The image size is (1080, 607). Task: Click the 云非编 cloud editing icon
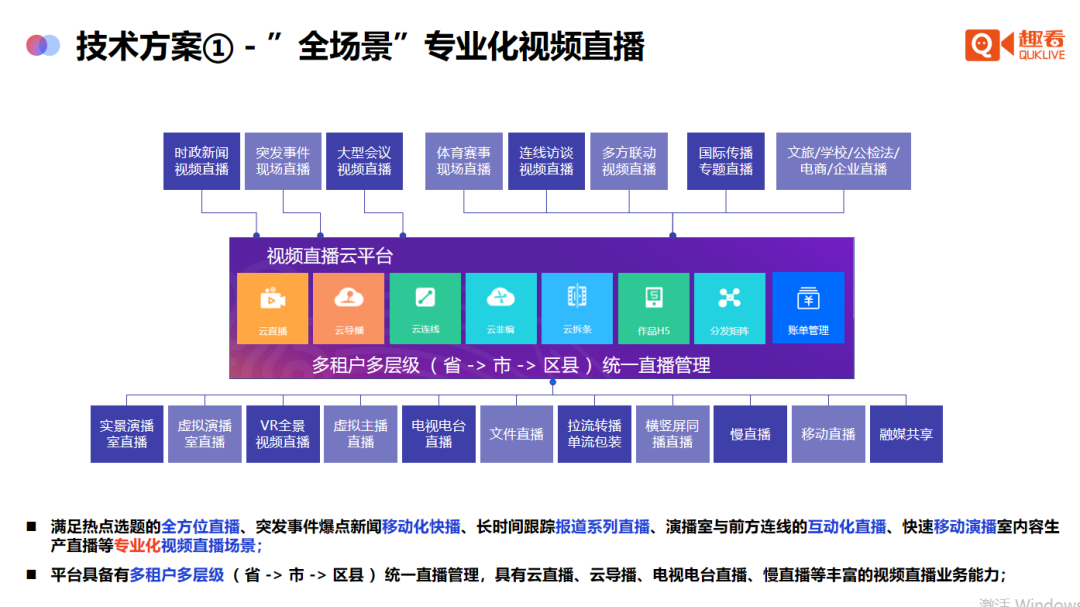click(x=500, y=307)
